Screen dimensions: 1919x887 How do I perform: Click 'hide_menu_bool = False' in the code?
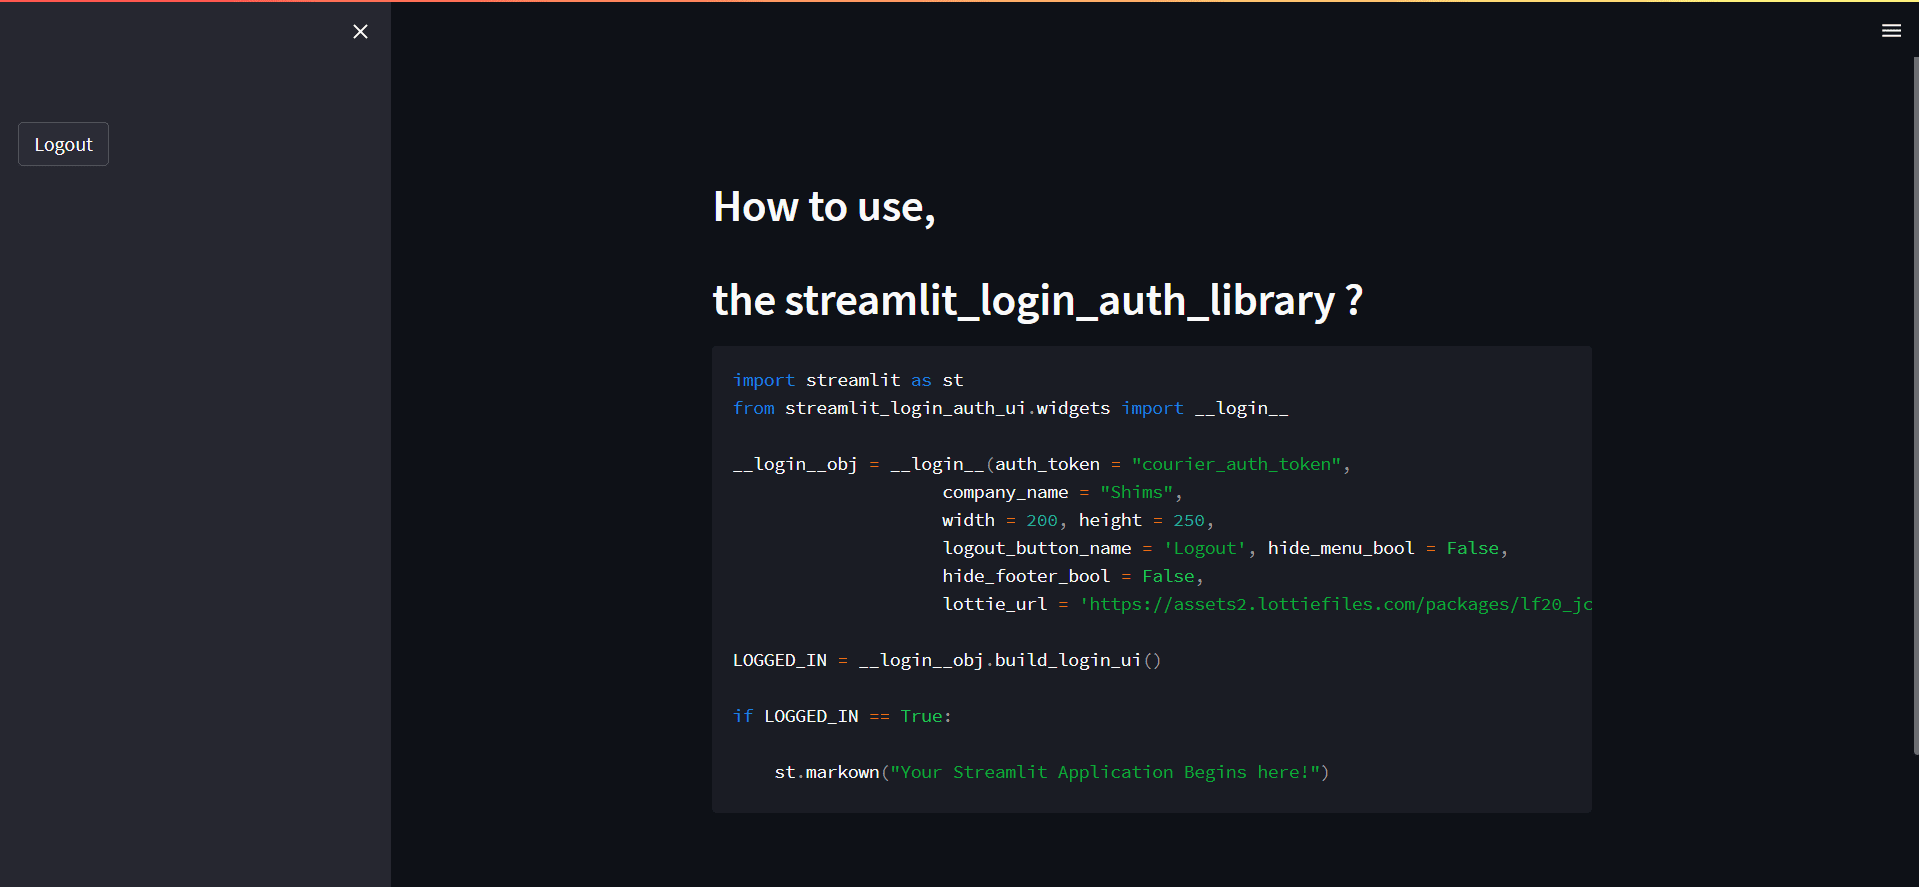click(x=1384, y=548)
